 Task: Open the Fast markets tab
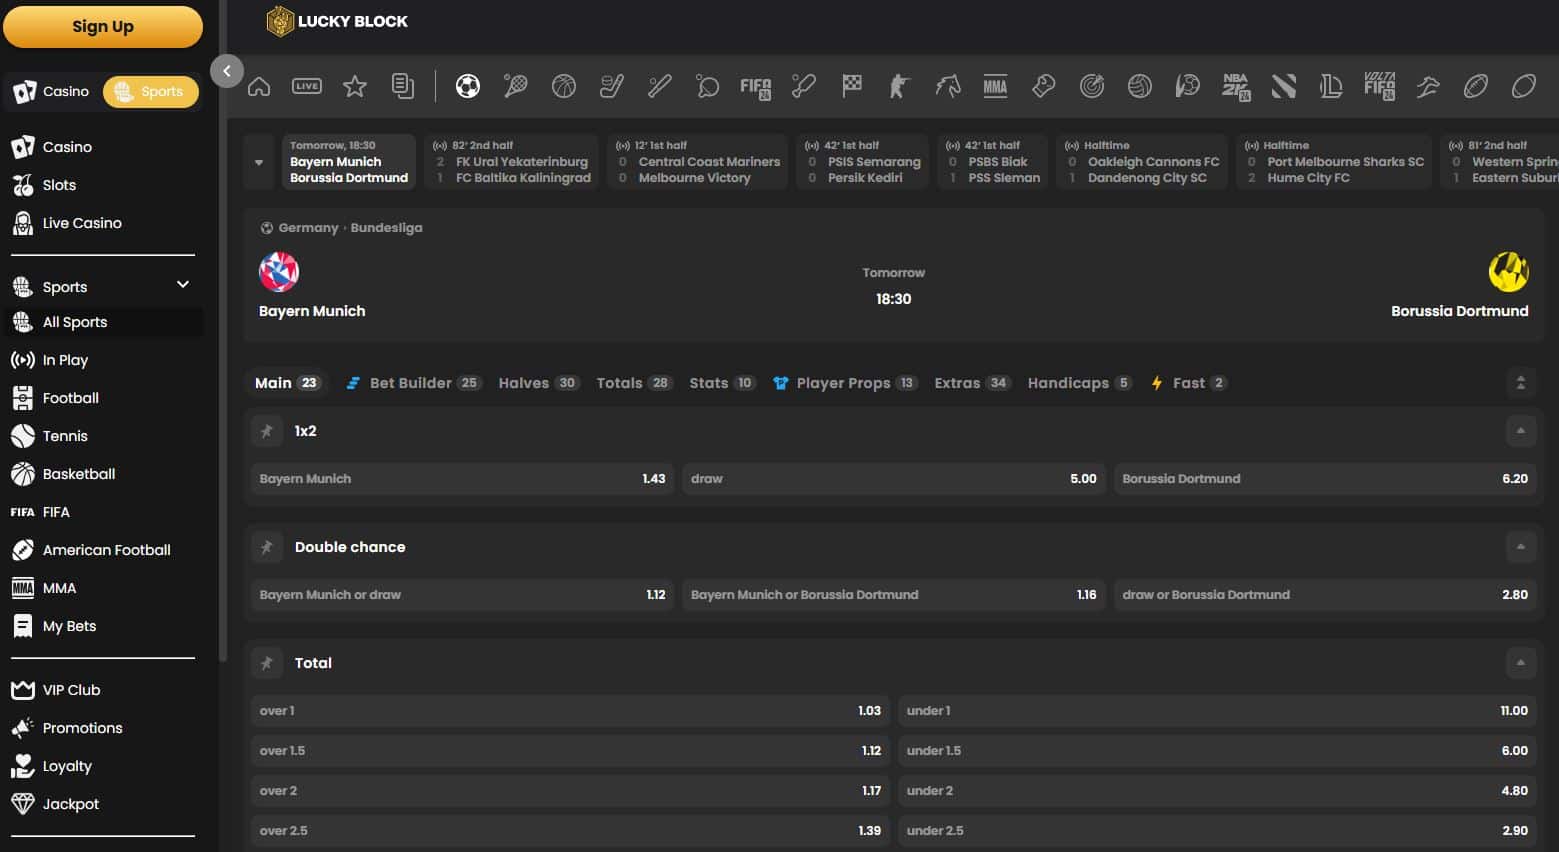click(x=1189, y=383)
